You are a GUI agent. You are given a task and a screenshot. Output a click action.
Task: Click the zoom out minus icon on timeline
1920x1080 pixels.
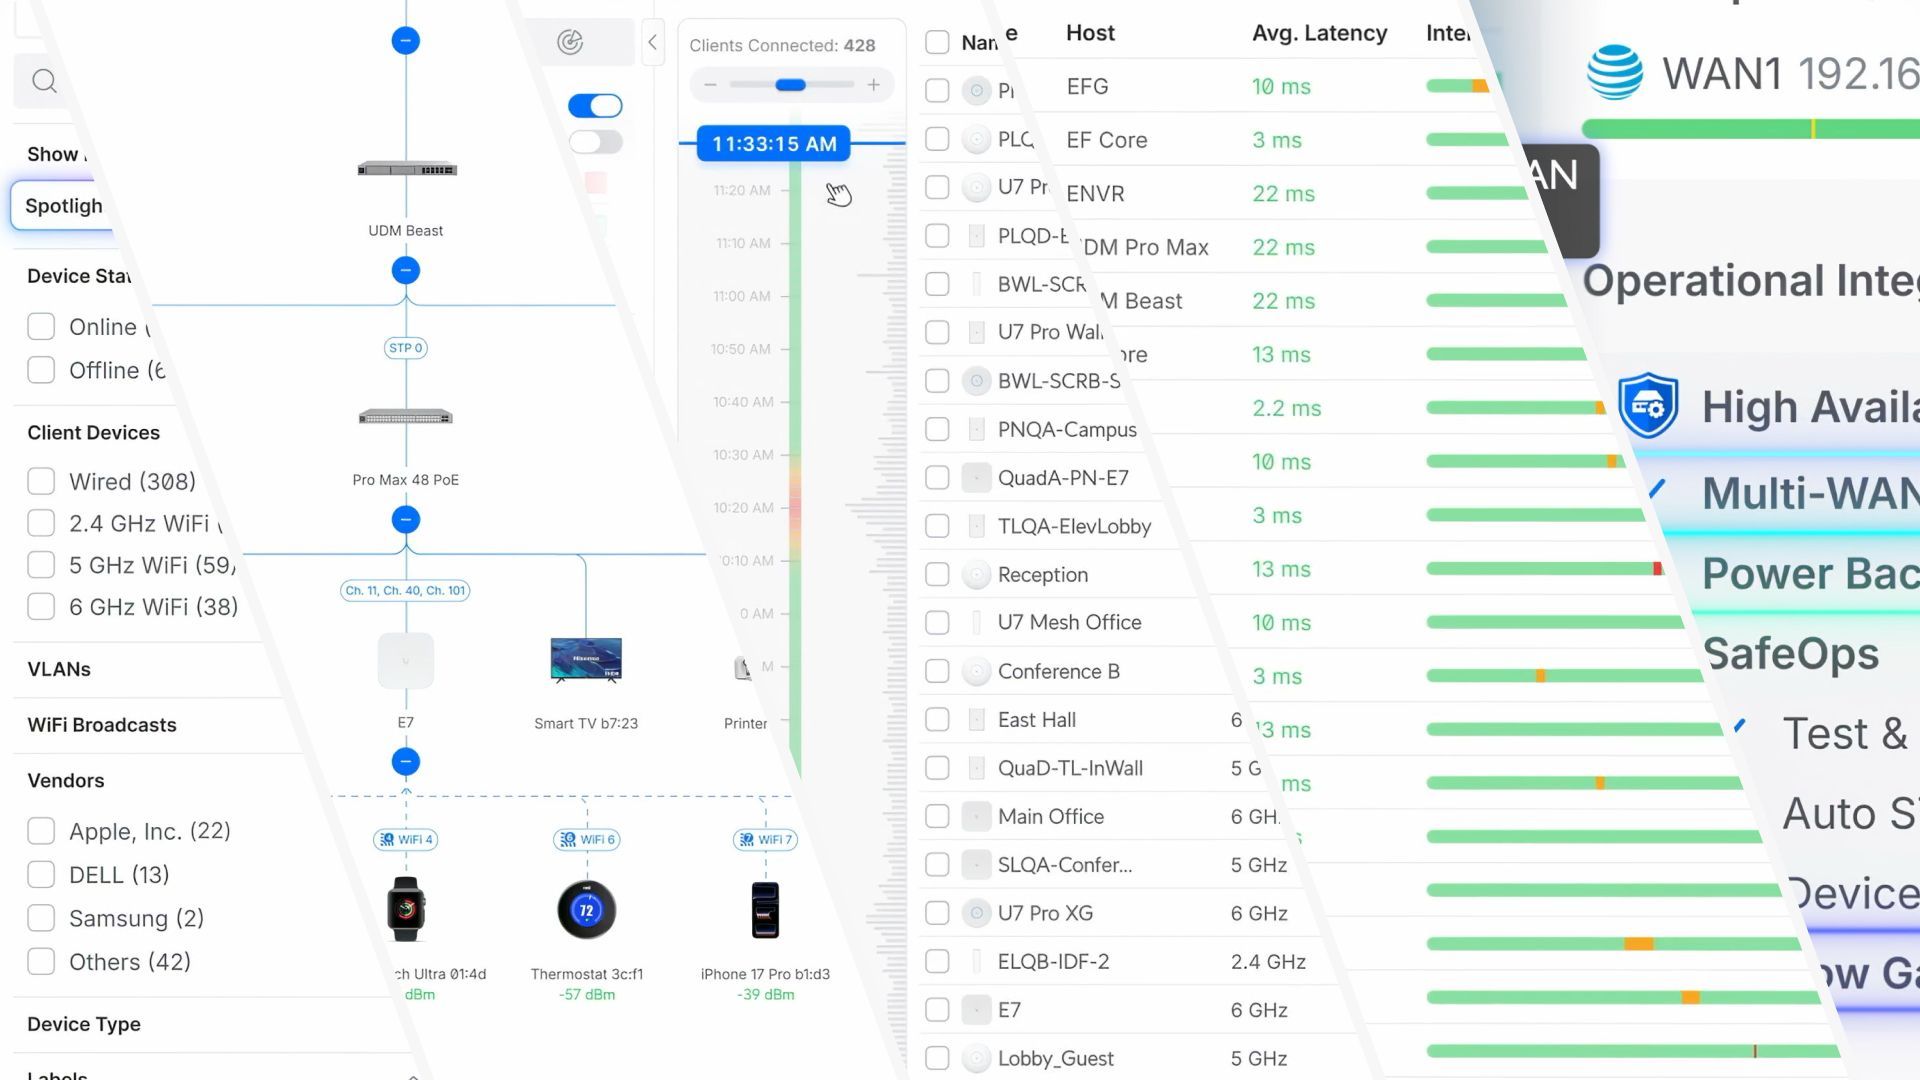click(710, 85)
